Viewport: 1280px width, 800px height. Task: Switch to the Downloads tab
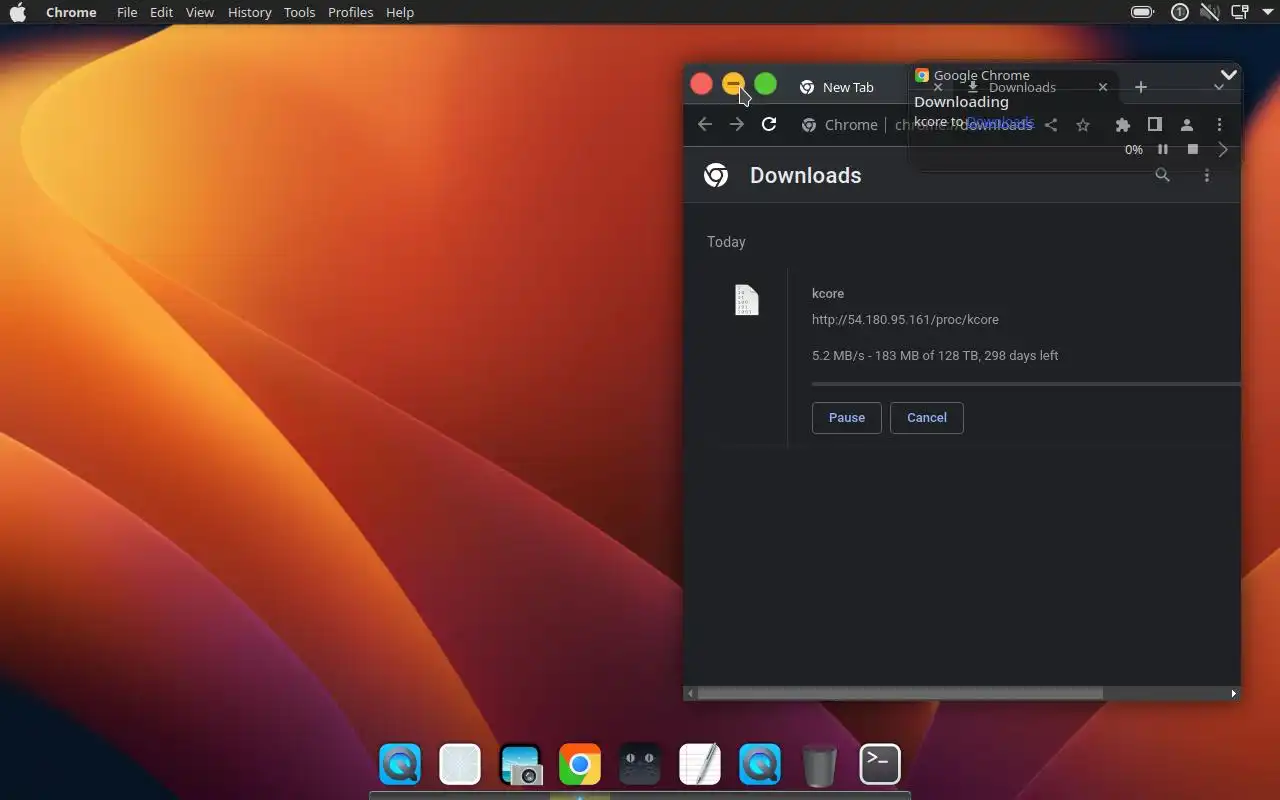tap(1022, 88)
